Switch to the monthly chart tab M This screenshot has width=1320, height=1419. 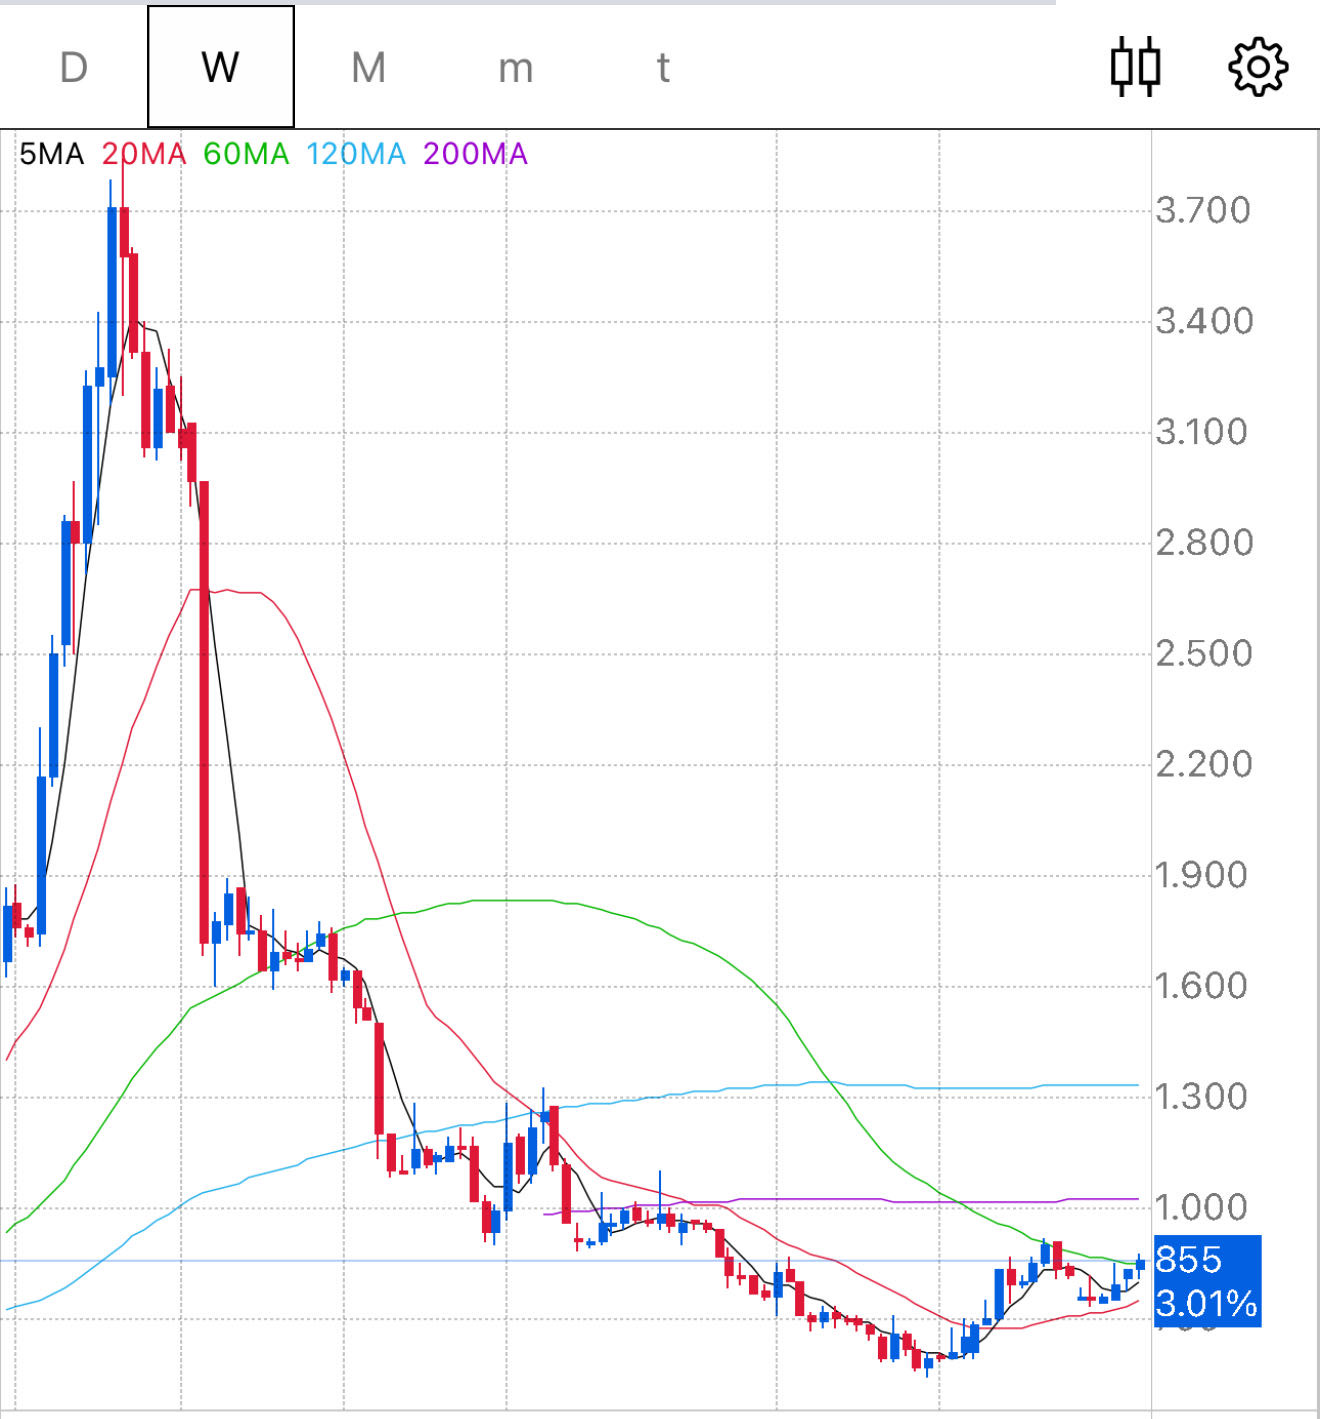[x=368, y=68]
